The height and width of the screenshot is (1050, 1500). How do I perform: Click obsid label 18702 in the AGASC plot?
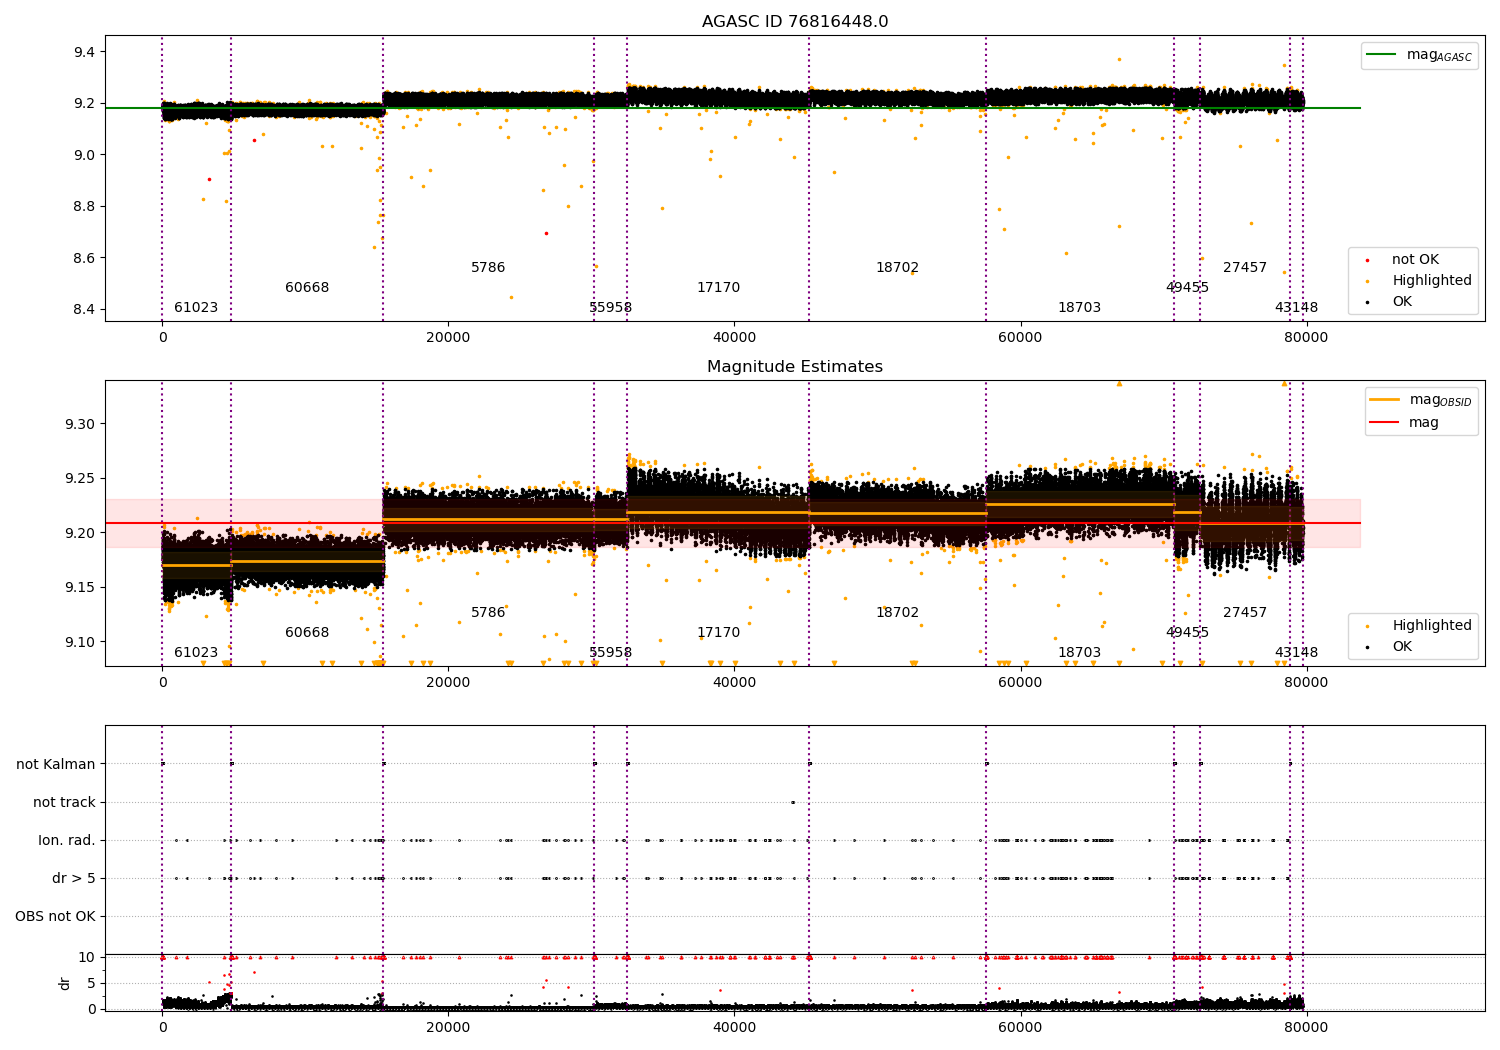coord(897,268)
